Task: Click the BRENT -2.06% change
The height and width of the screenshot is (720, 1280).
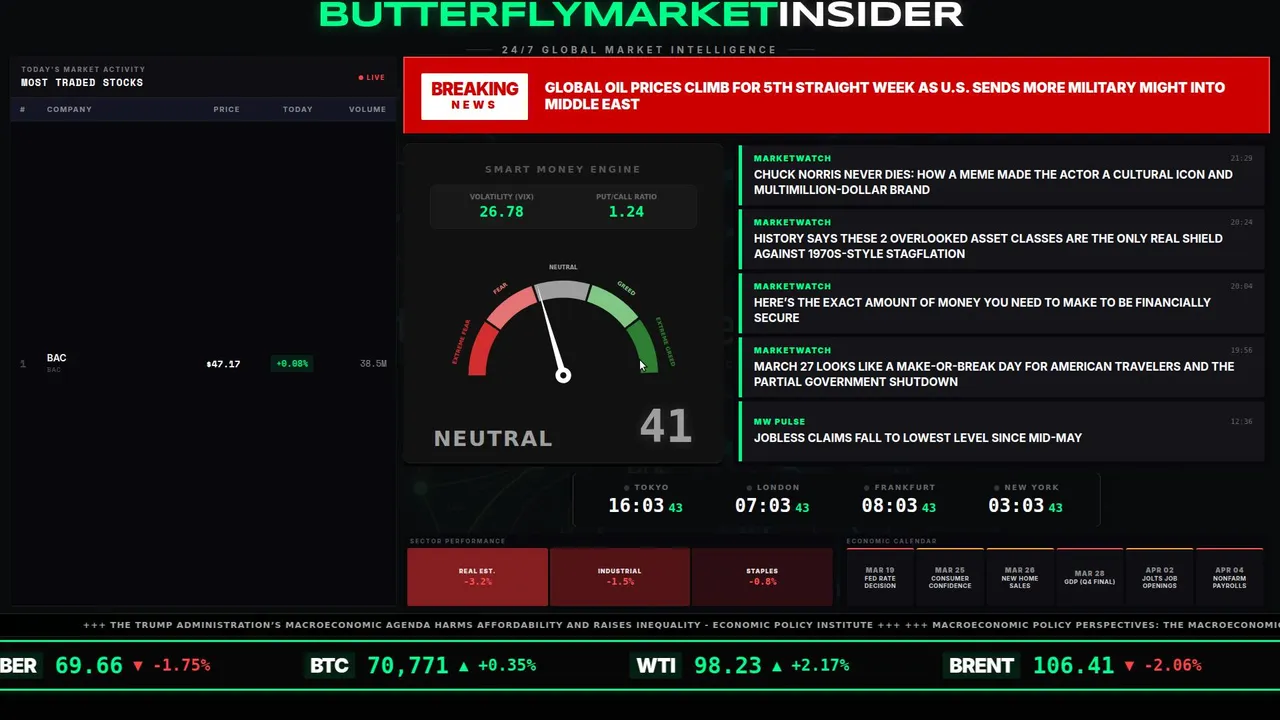Action: 1172,665
